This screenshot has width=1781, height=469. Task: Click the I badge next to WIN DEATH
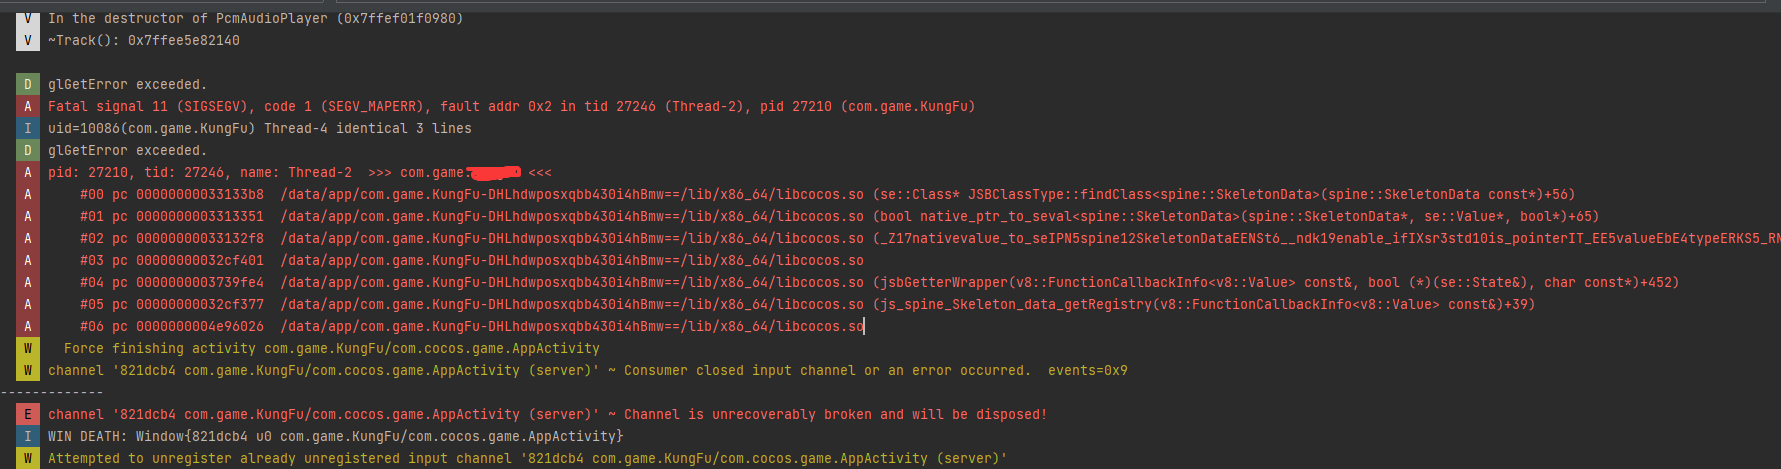coord(27,437)
